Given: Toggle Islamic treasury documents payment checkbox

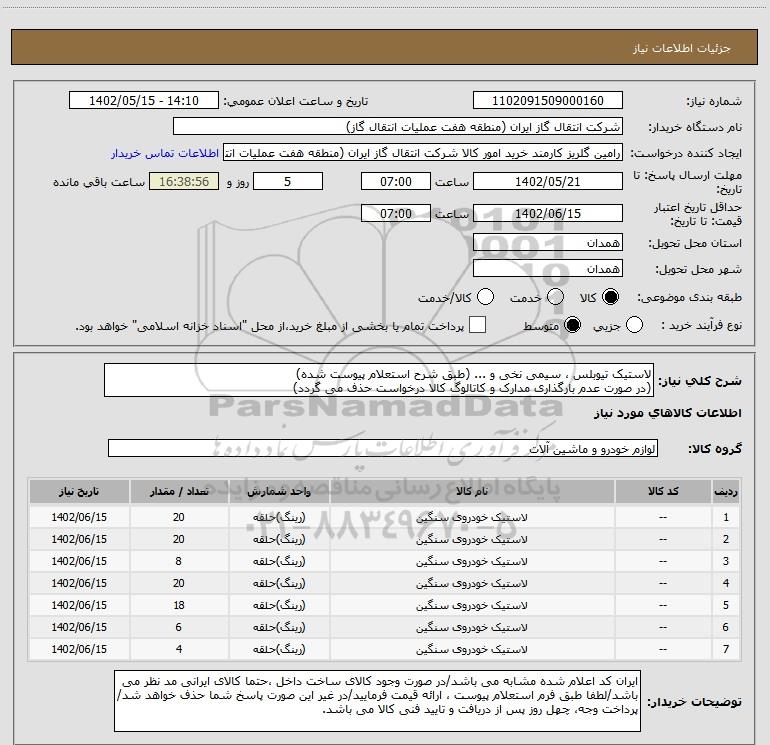Looking at the screenshot, I should (477, 325).
